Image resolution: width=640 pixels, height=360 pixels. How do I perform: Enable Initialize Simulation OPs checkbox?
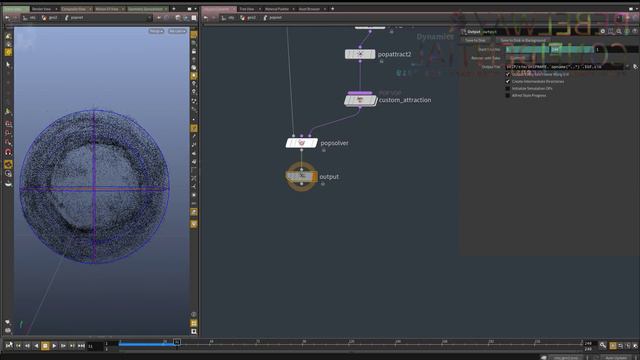tap(508, 89)
